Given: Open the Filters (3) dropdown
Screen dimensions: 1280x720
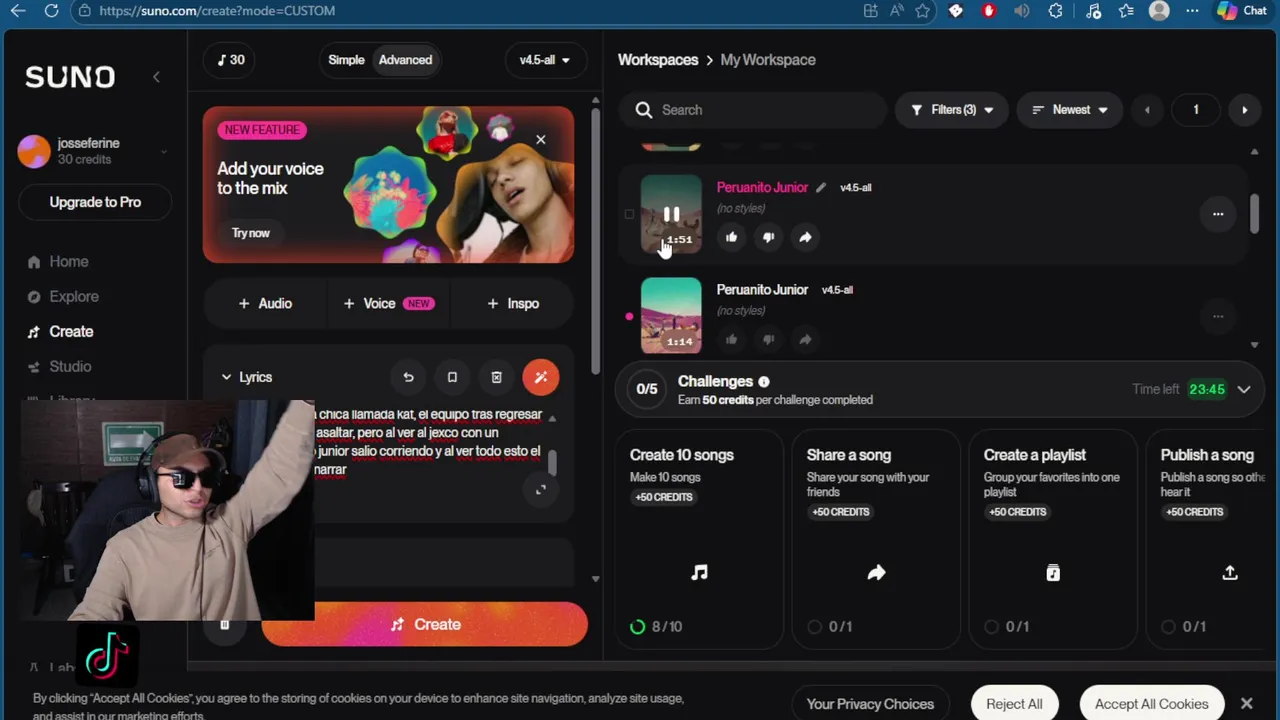Looking at the screenshot, I should [x=952, y=110].
